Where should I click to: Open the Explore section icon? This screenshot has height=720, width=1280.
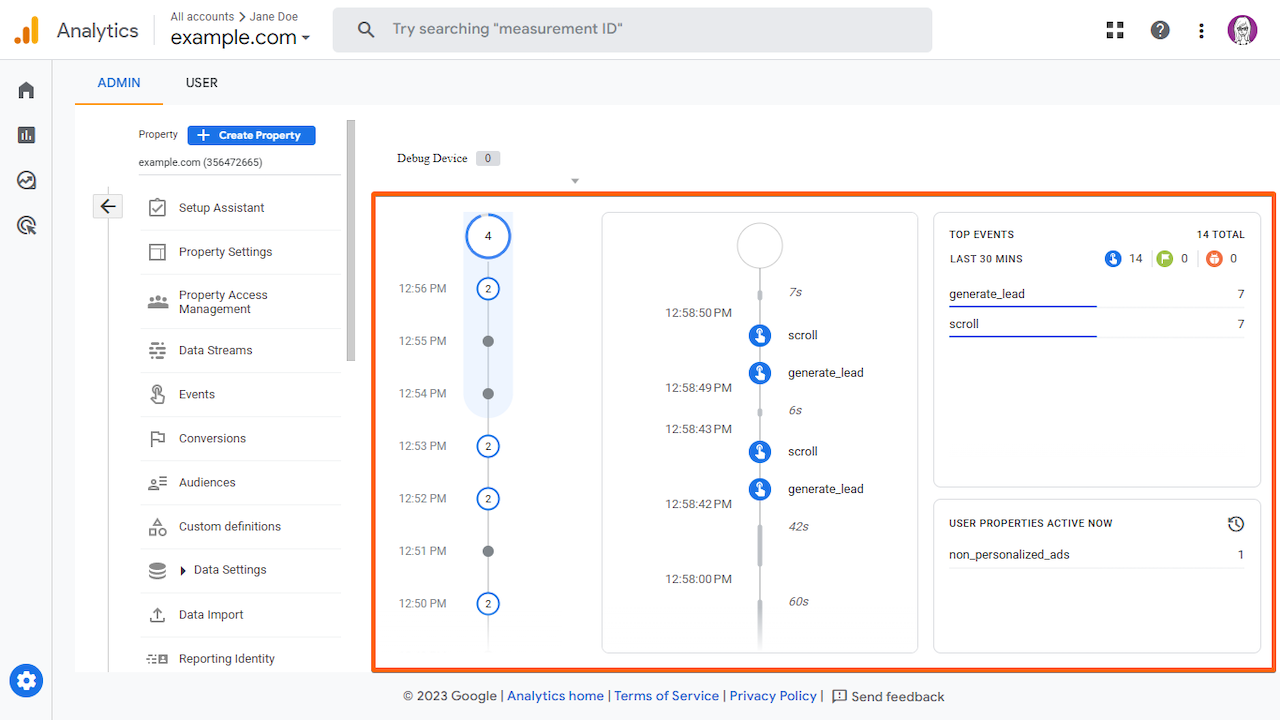[25, 180]
